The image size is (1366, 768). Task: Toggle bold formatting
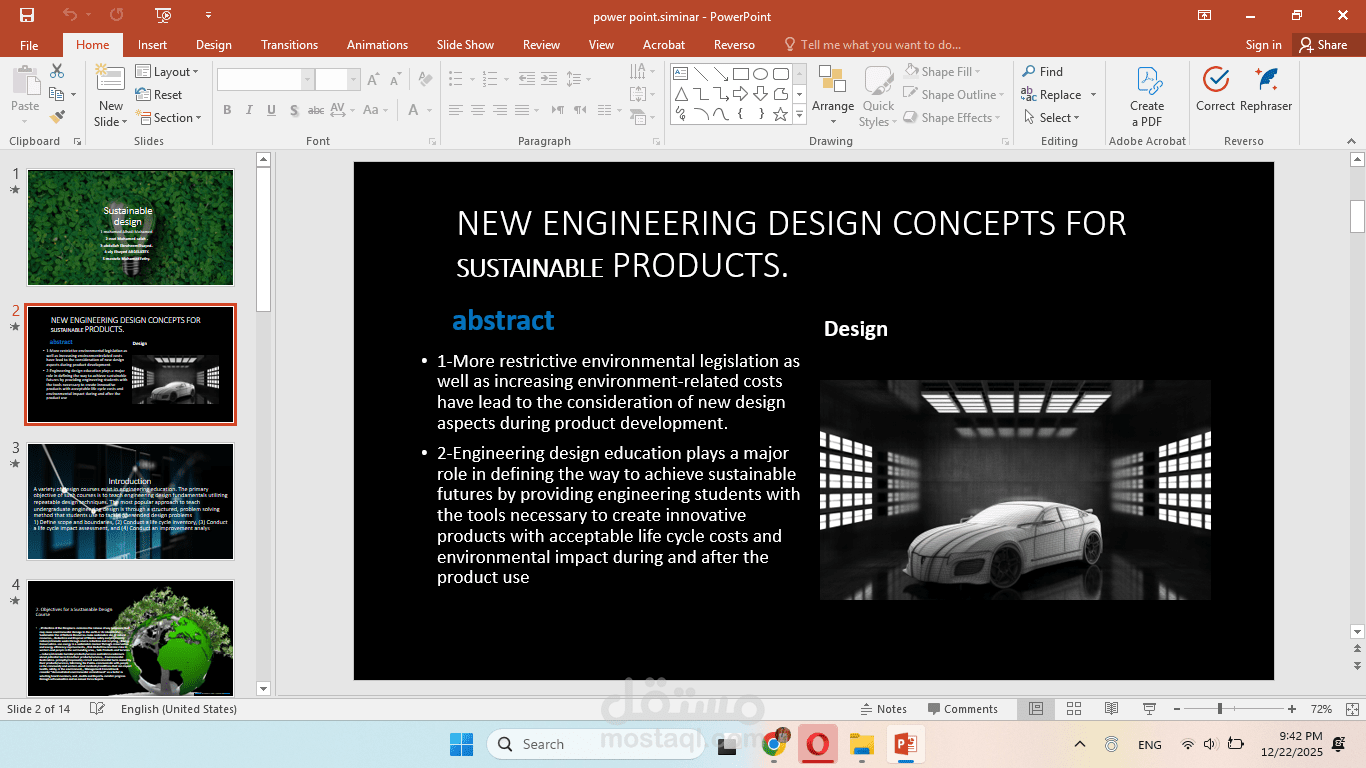pyautogui.click(x=227, y=109)
